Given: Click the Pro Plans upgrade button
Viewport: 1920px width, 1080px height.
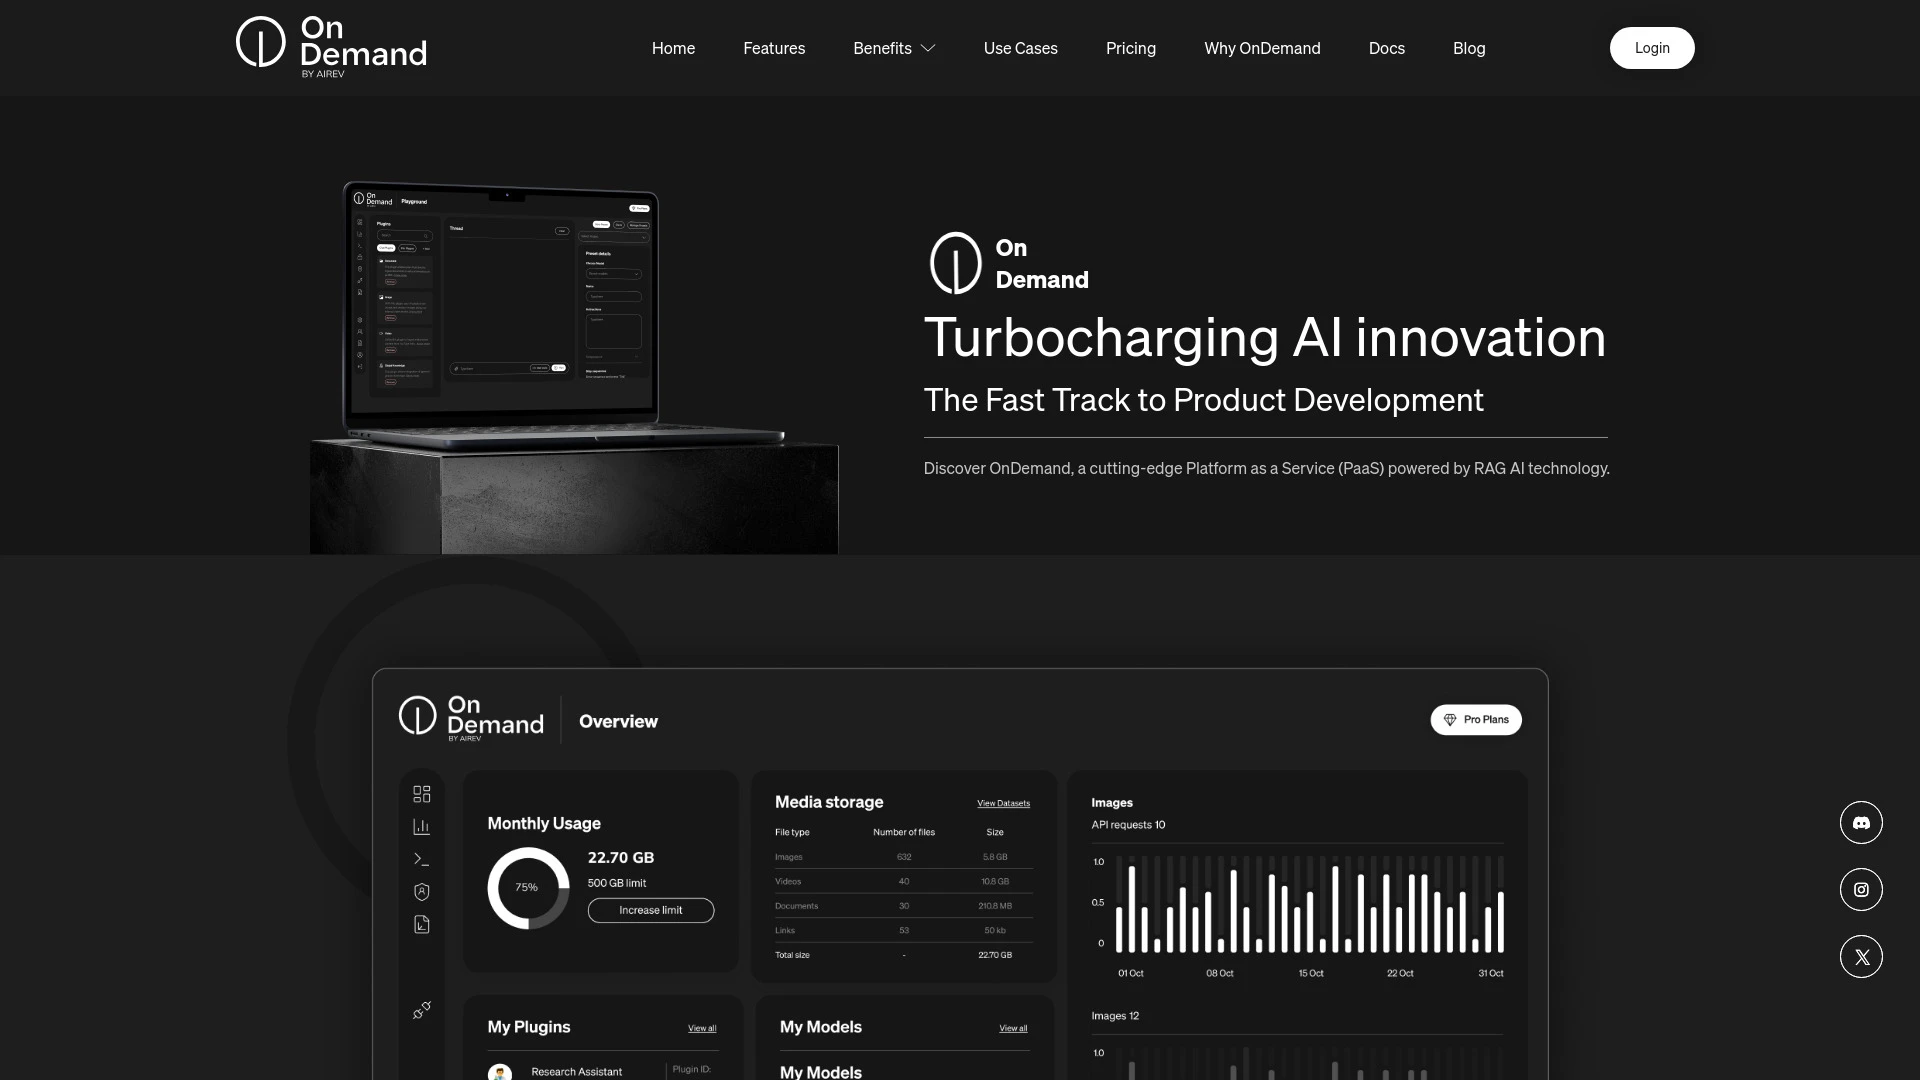Looking at the screenshot, I should point(1476,719).
